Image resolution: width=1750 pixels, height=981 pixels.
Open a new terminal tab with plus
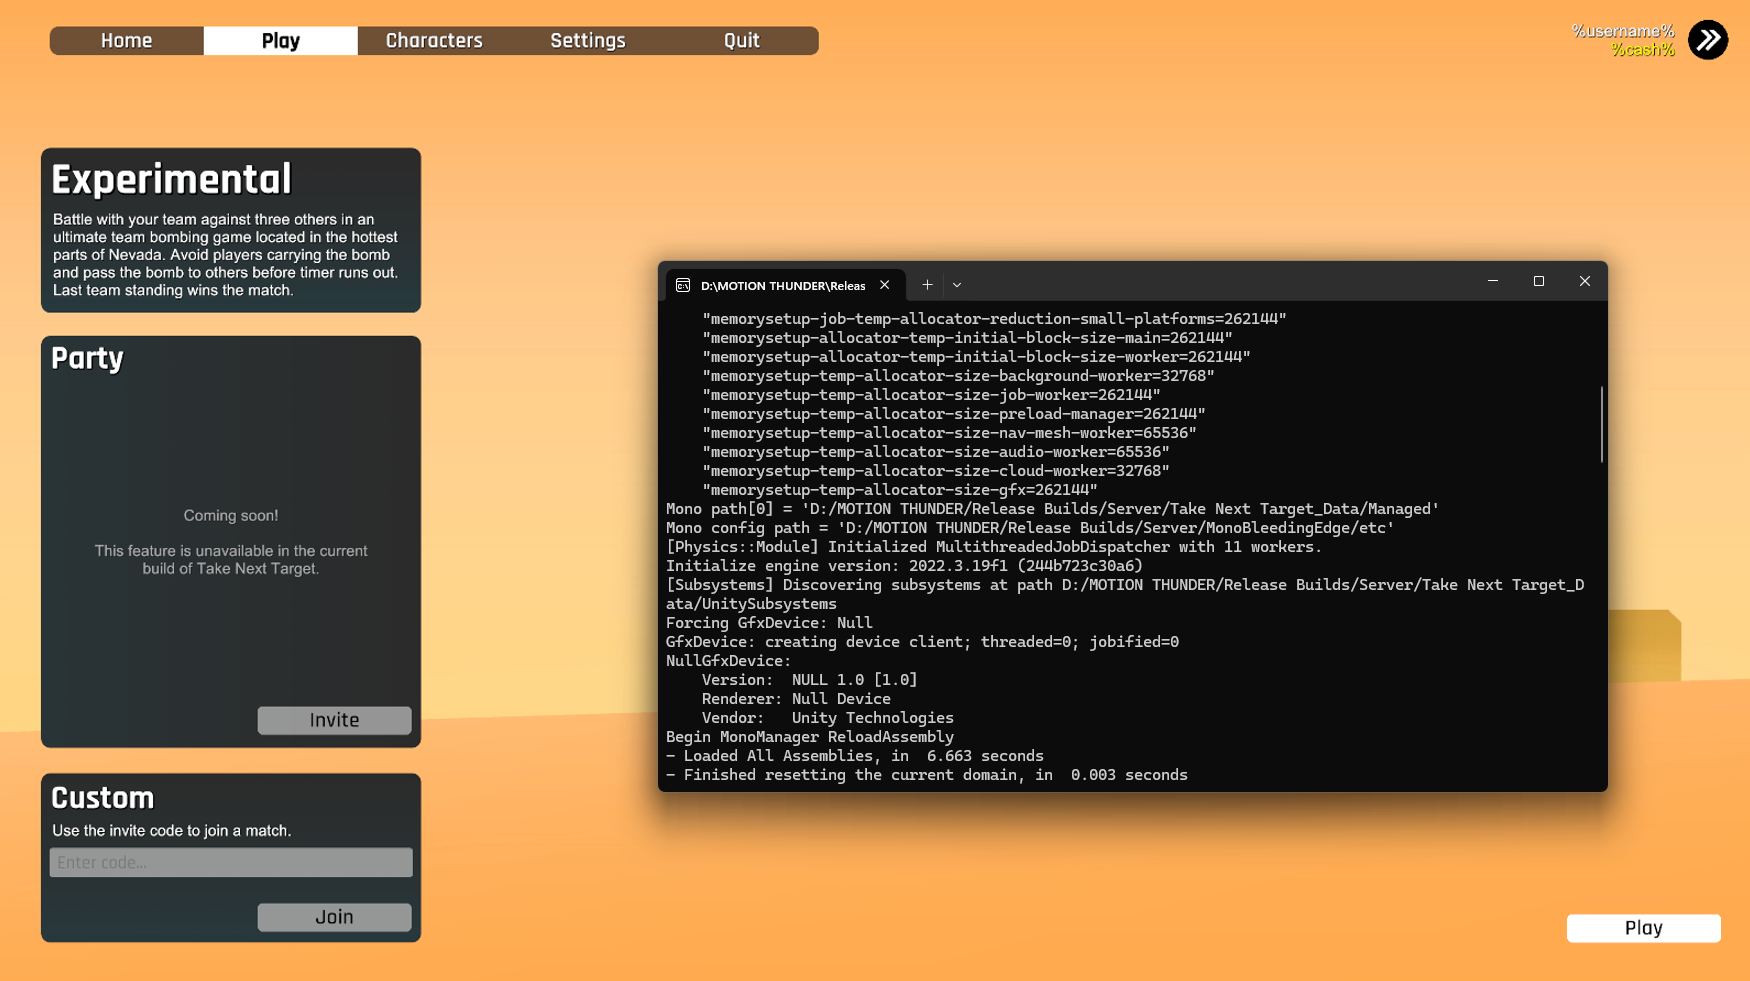point(927,285)
